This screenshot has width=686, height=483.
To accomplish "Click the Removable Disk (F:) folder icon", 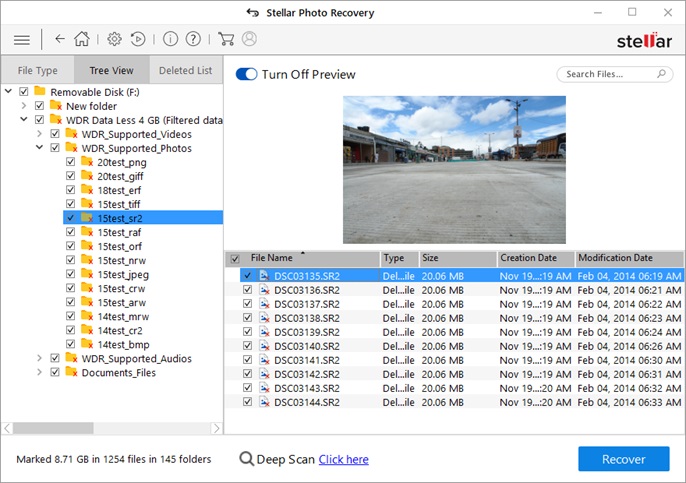I will (x=40, y=91).
